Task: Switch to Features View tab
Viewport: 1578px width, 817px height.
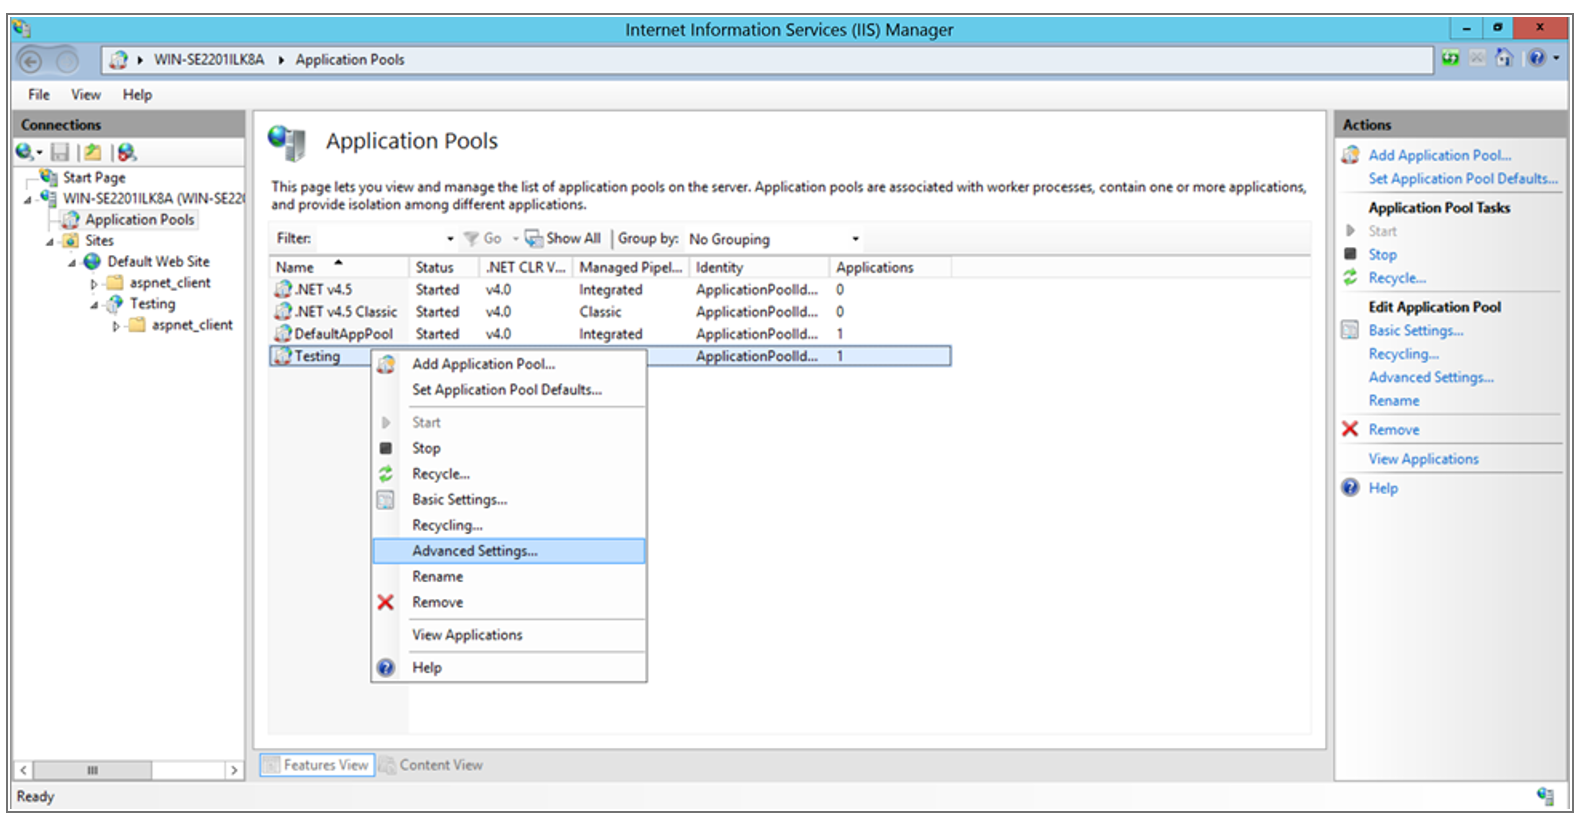Action: tap(317, 765)
